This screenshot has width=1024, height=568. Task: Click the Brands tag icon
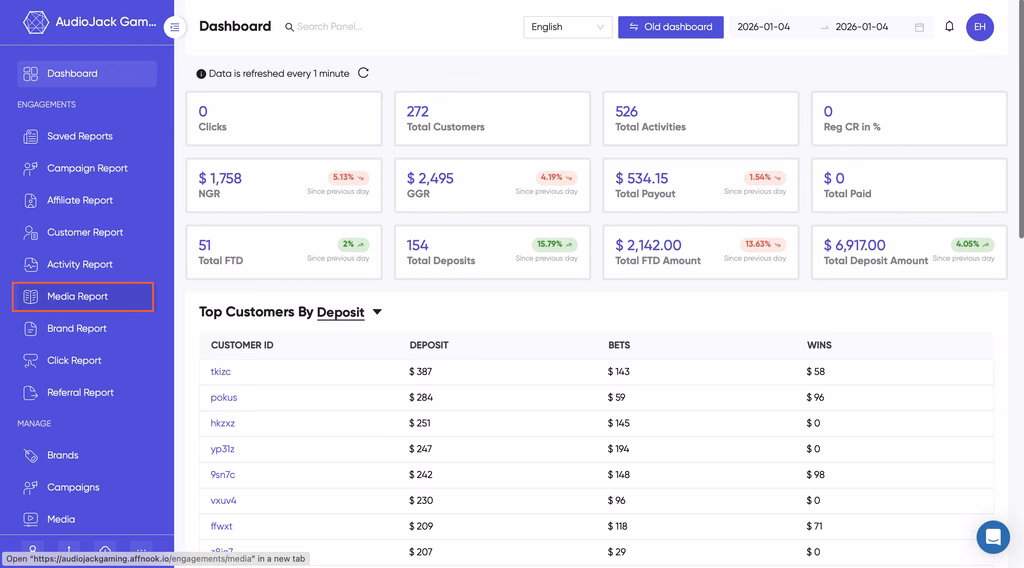(x=31, y=455)
